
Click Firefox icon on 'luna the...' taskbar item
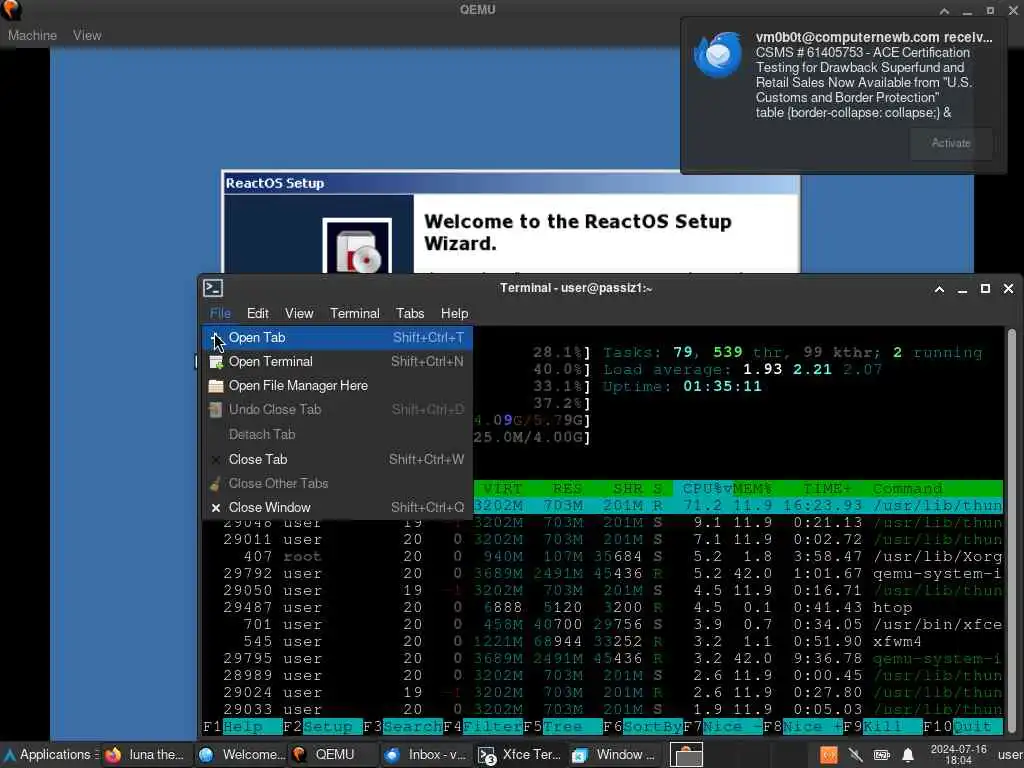[x=113, y=756]
